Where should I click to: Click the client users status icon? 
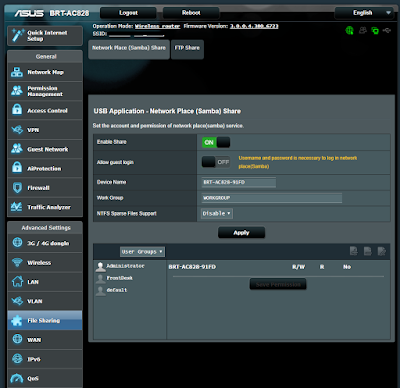coord(363,31)
